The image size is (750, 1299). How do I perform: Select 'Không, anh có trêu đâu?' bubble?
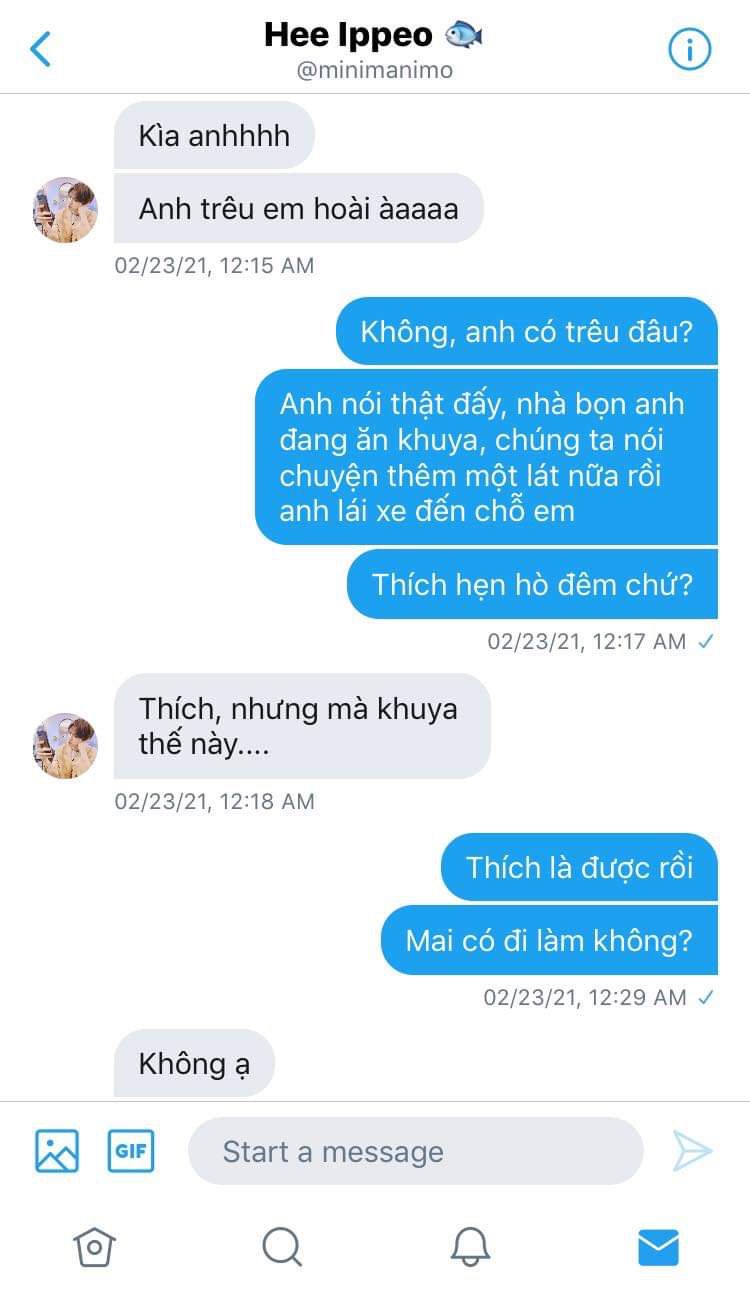coord(527,331)
